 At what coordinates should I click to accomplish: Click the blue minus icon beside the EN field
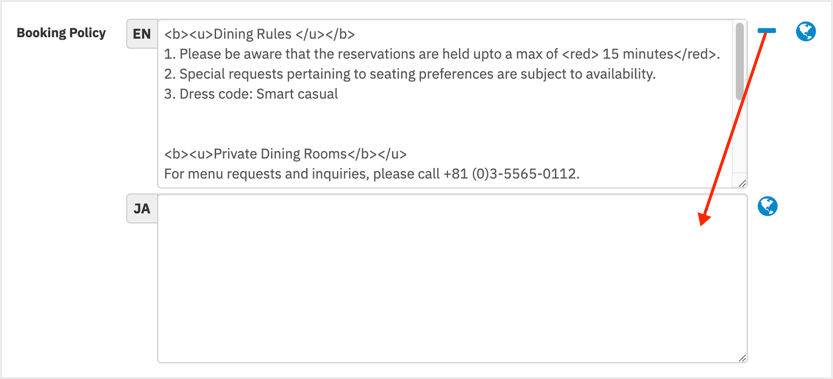coord(767,31)
